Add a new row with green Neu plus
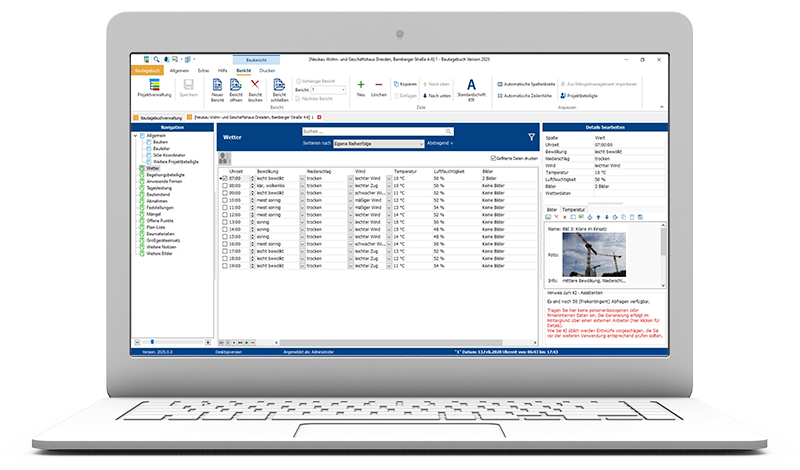The image size is (800, 470). point(360,88)
